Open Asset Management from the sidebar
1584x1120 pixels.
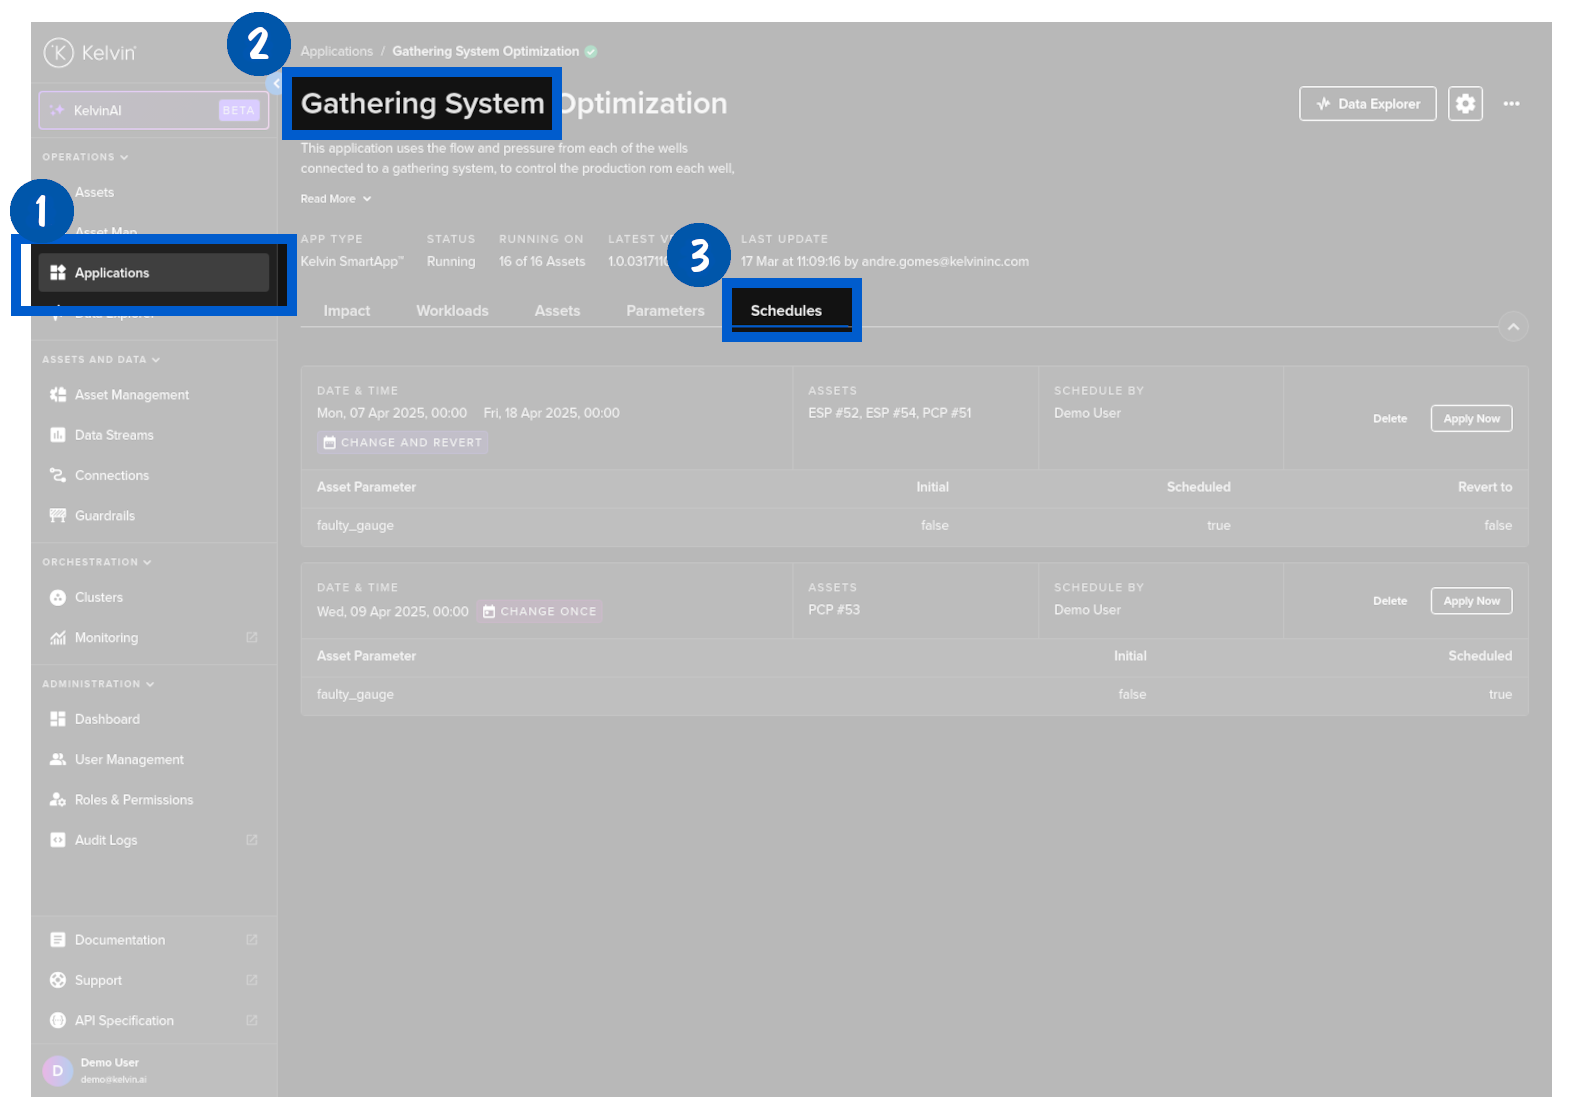click(x=131, y=395)
